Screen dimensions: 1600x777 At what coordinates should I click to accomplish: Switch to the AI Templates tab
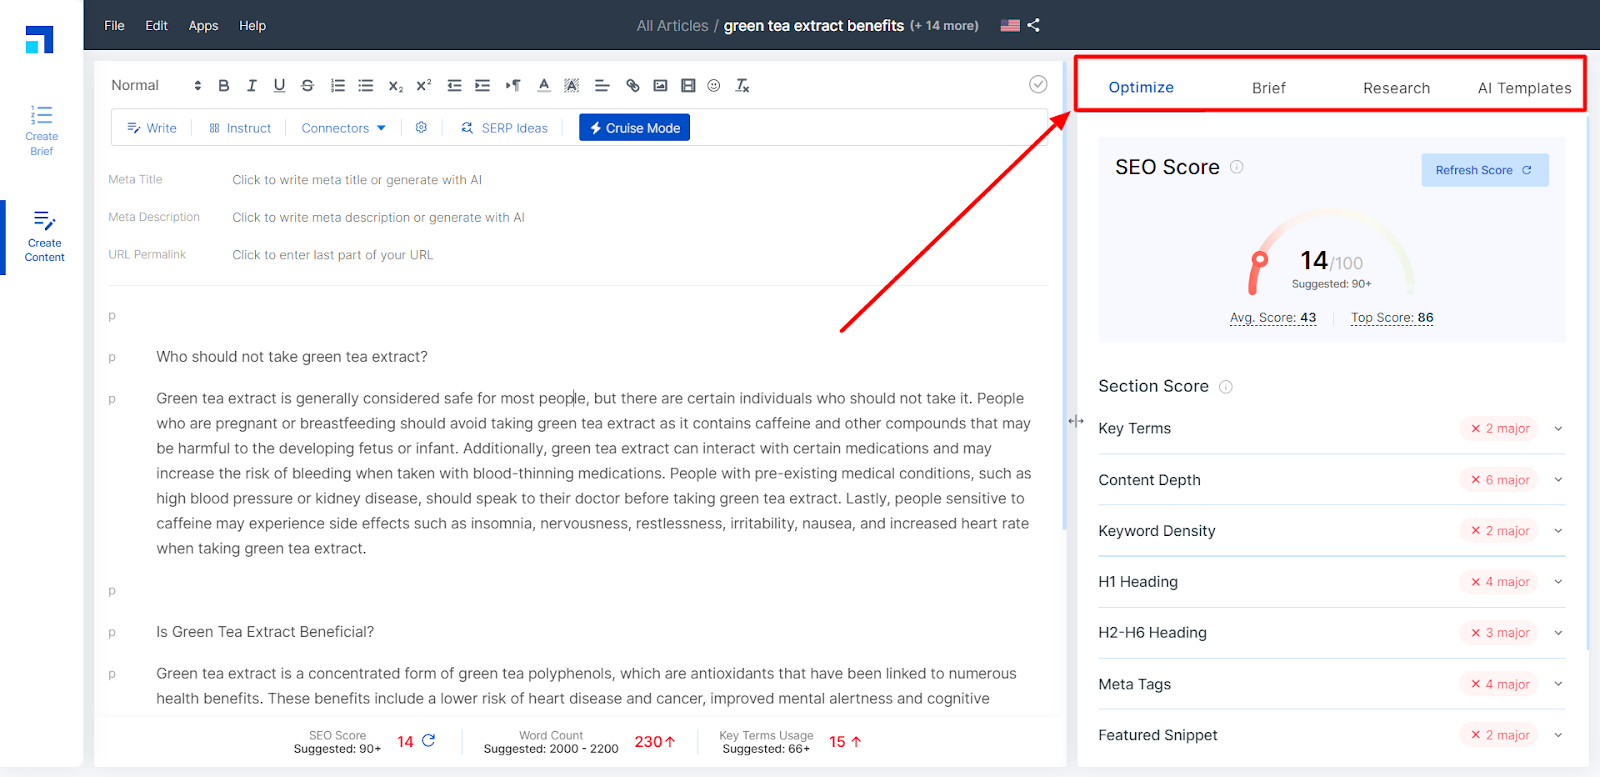[x=1524, y=88]
